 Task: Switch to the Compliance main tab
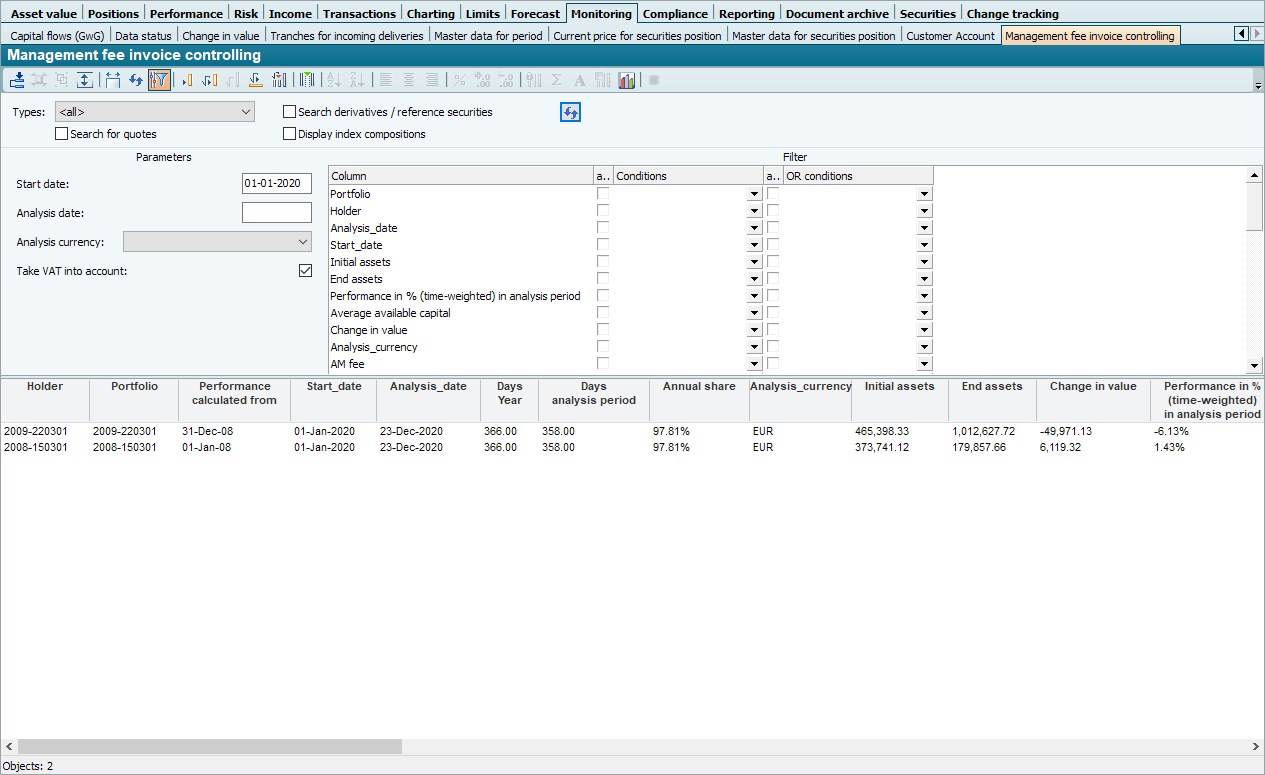tap(676, 14)
